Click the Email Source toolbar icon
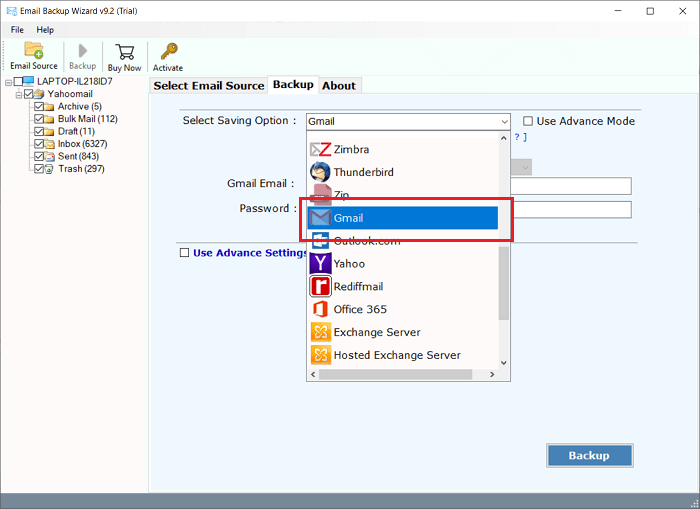Screen dimensions: 700x509 (33, 50)
